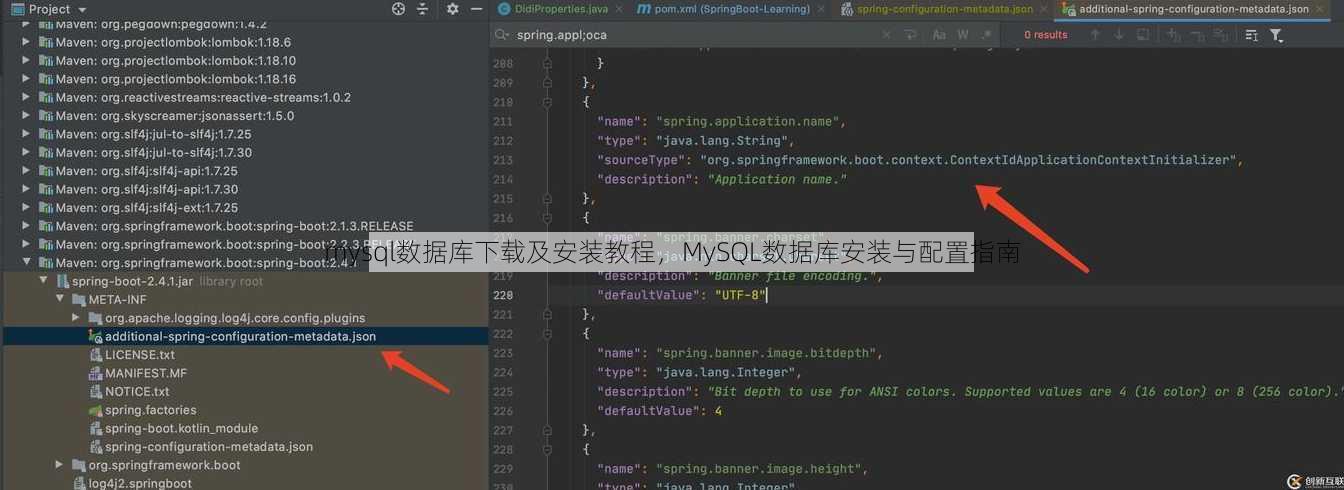Click the multiple-lines search layout icon
This screenshot has height=490, width=1344.
coord(1252,35)
